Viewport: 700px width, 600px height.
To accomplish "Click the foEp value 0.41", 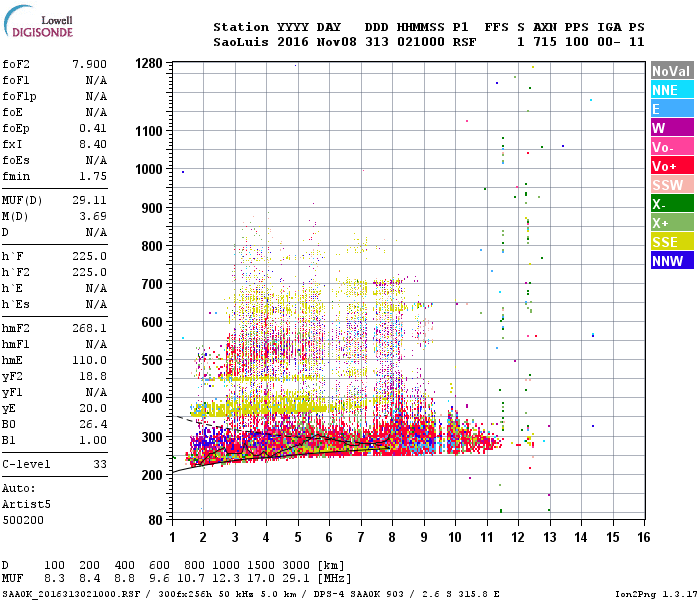I will point(93,129).
